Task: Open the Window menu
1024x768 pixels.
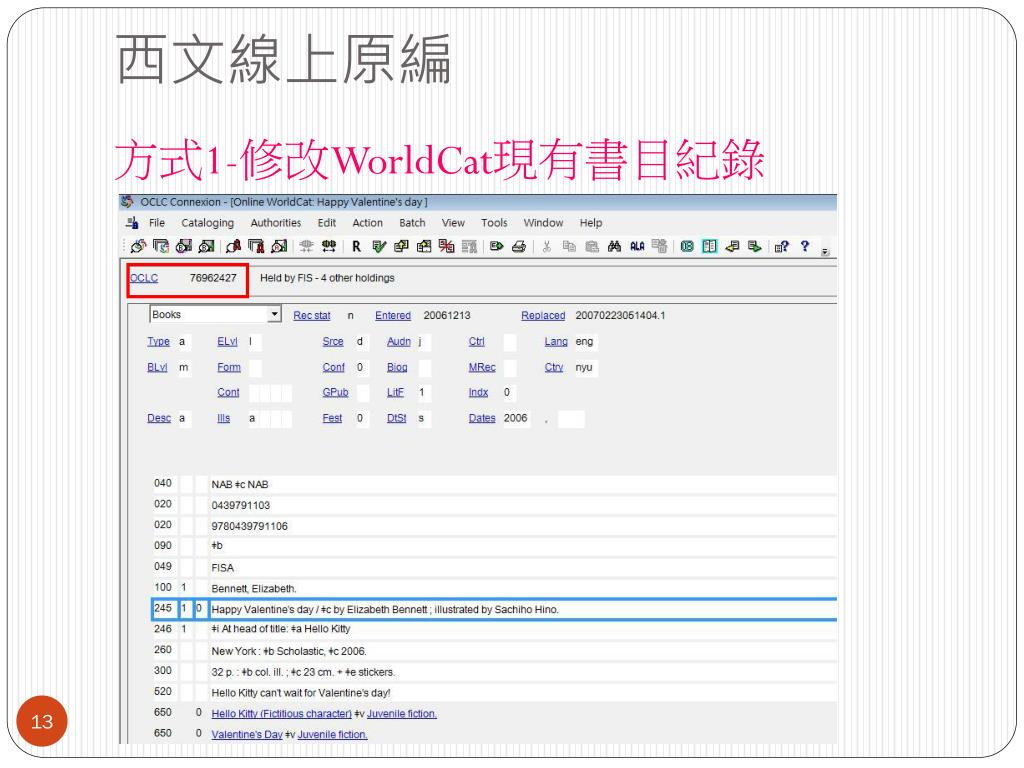Action: pos(543,223)
